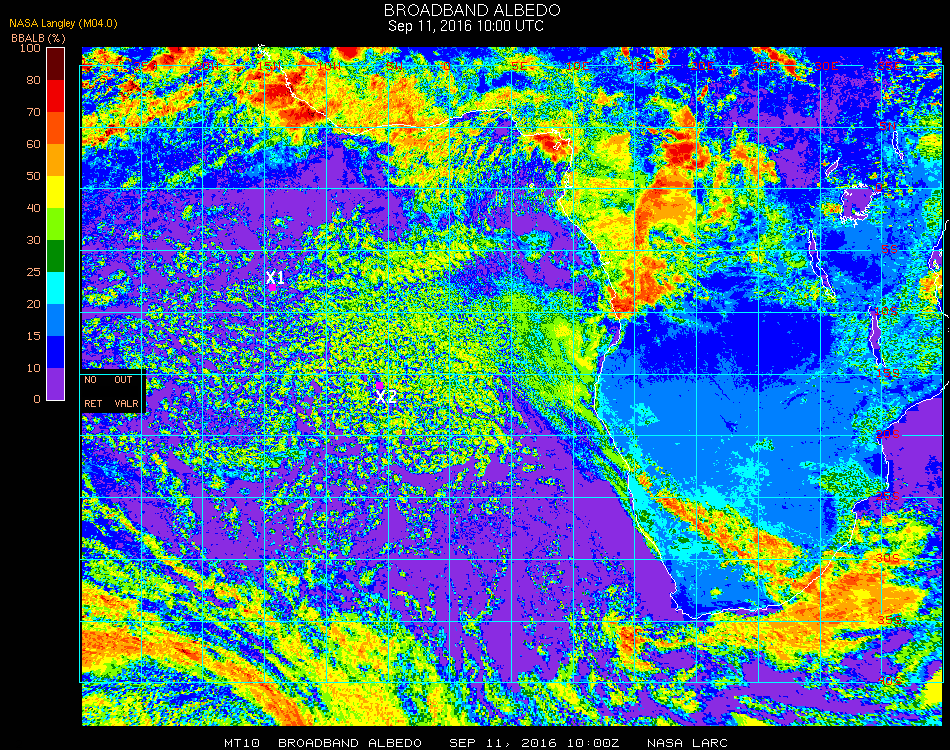
Task: Click the '15' colorbar tick value
Action: click(33, 336)
